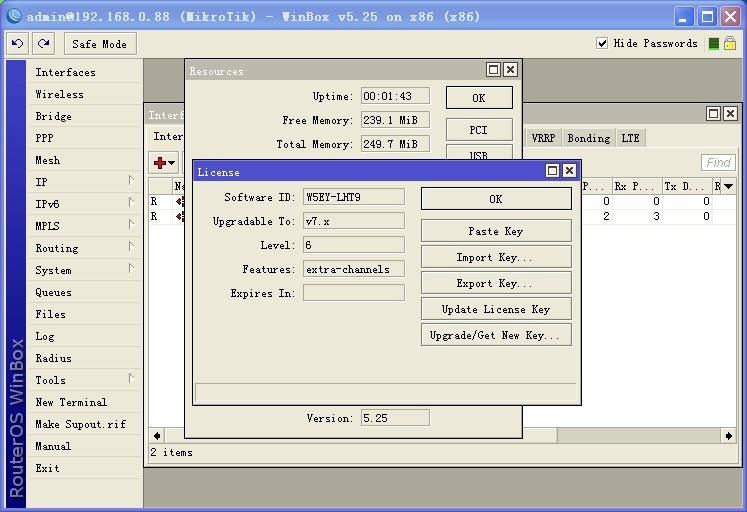
Task: Open the column selector dropdown arrow in table header
Action: (x=728, y=186)
